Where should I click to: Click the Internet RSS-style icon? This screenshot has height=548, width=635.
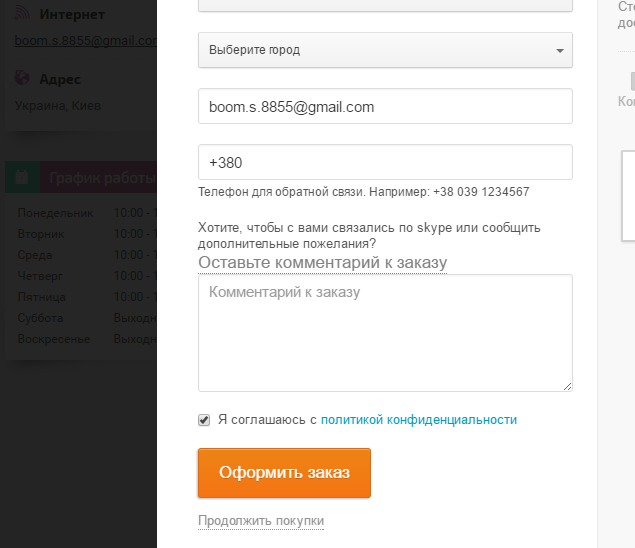[22, 13]
